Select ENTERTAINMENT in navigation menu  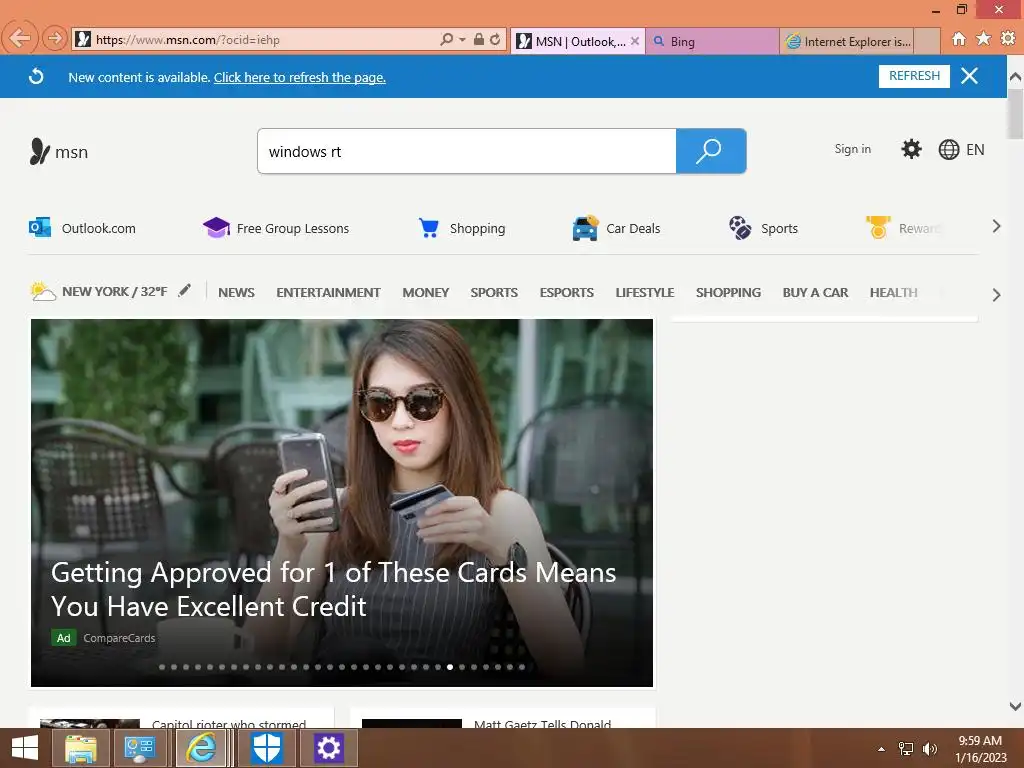[328, 293]
